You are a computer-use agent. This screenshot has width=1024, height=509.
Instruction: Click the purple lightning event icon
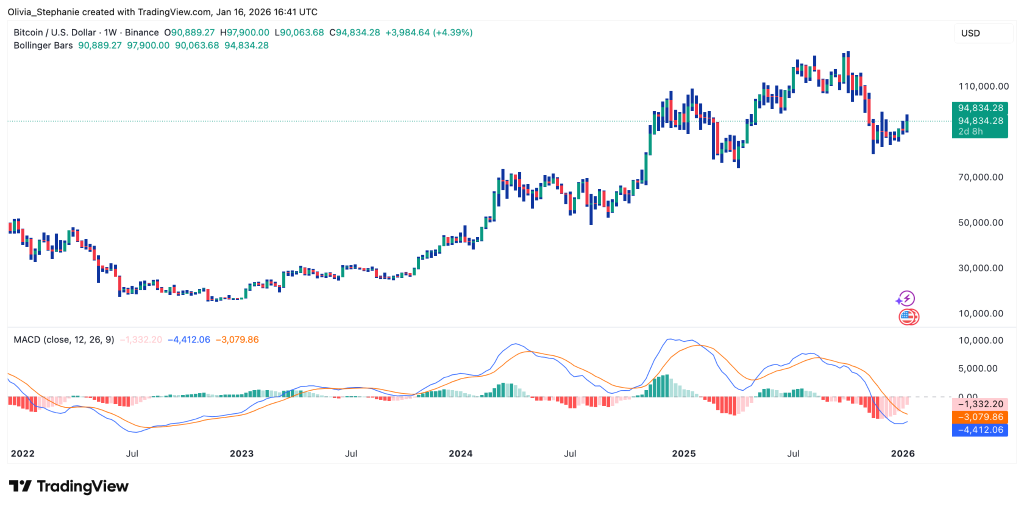[x=905, y=298]
